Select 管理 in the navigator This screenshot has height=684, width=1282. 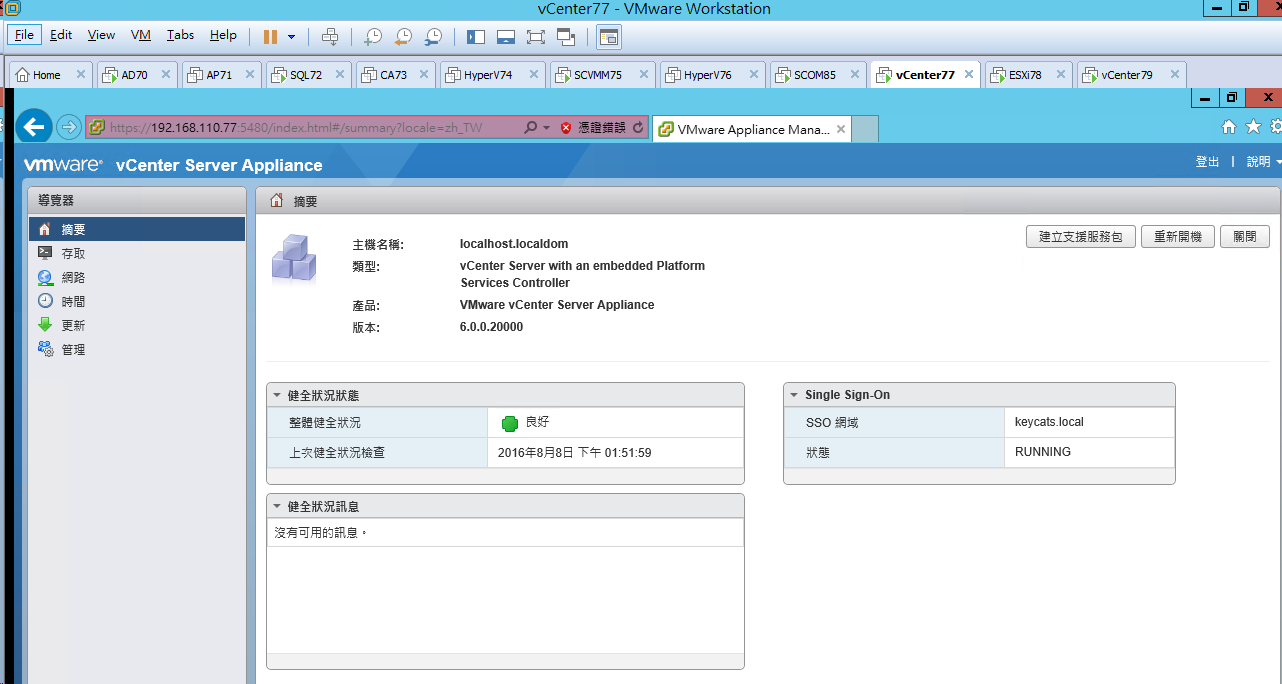pos(137,349)
